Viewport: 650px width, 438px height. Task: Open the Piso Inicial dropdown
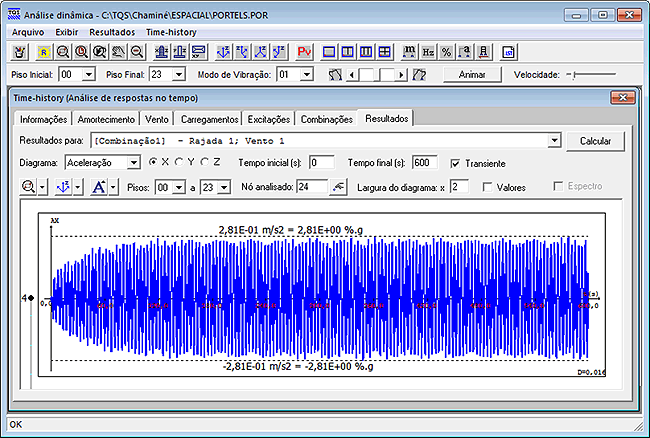89,75
